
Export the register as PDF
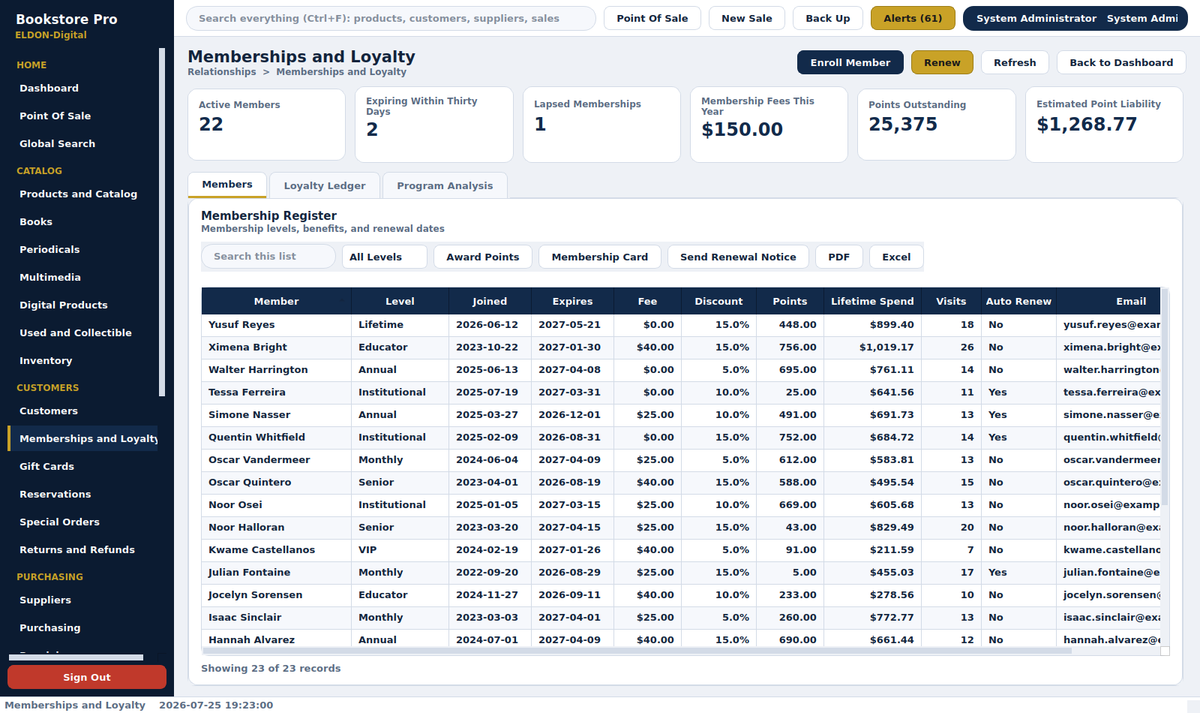[839, 257]
